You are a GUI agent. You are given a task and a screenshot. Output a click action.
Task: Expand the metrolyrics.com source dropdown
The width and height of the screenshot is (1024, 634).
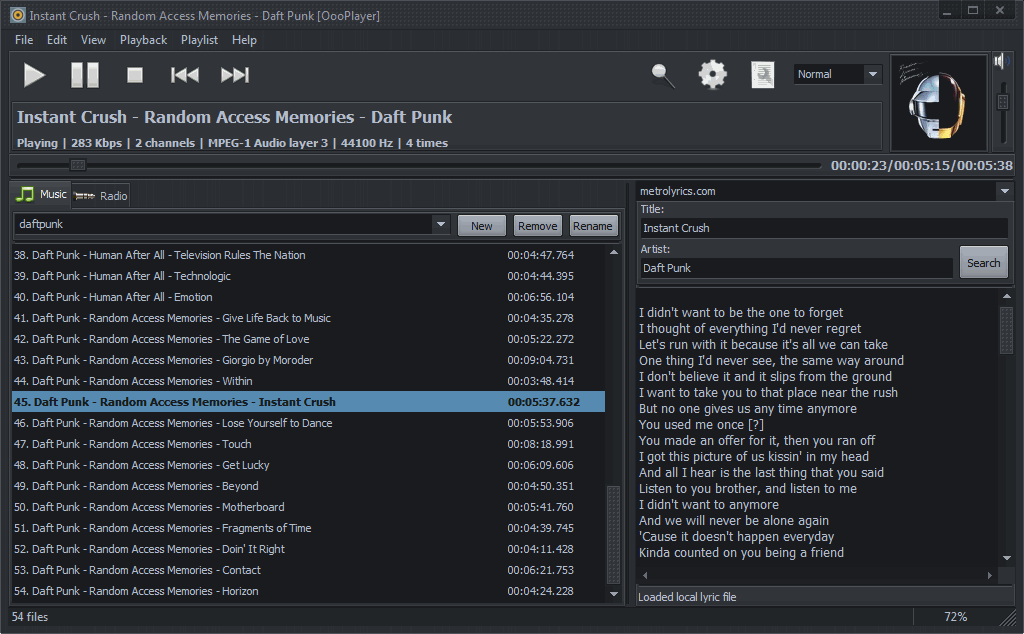(x=1004, y=191)
